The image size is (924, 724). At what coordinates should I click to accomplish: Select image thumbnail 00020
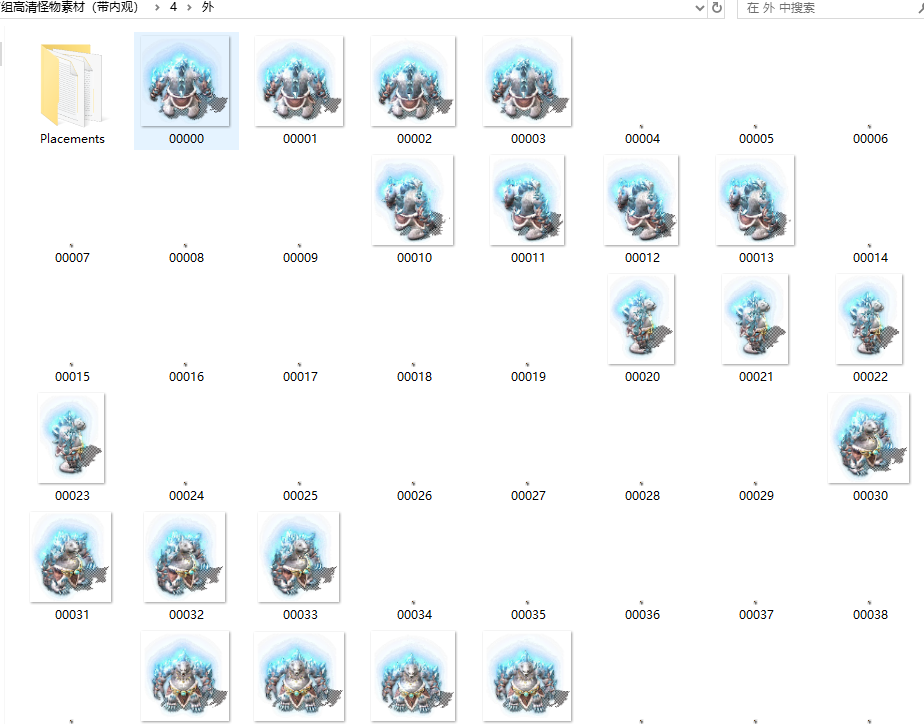[x=641, y=319]
